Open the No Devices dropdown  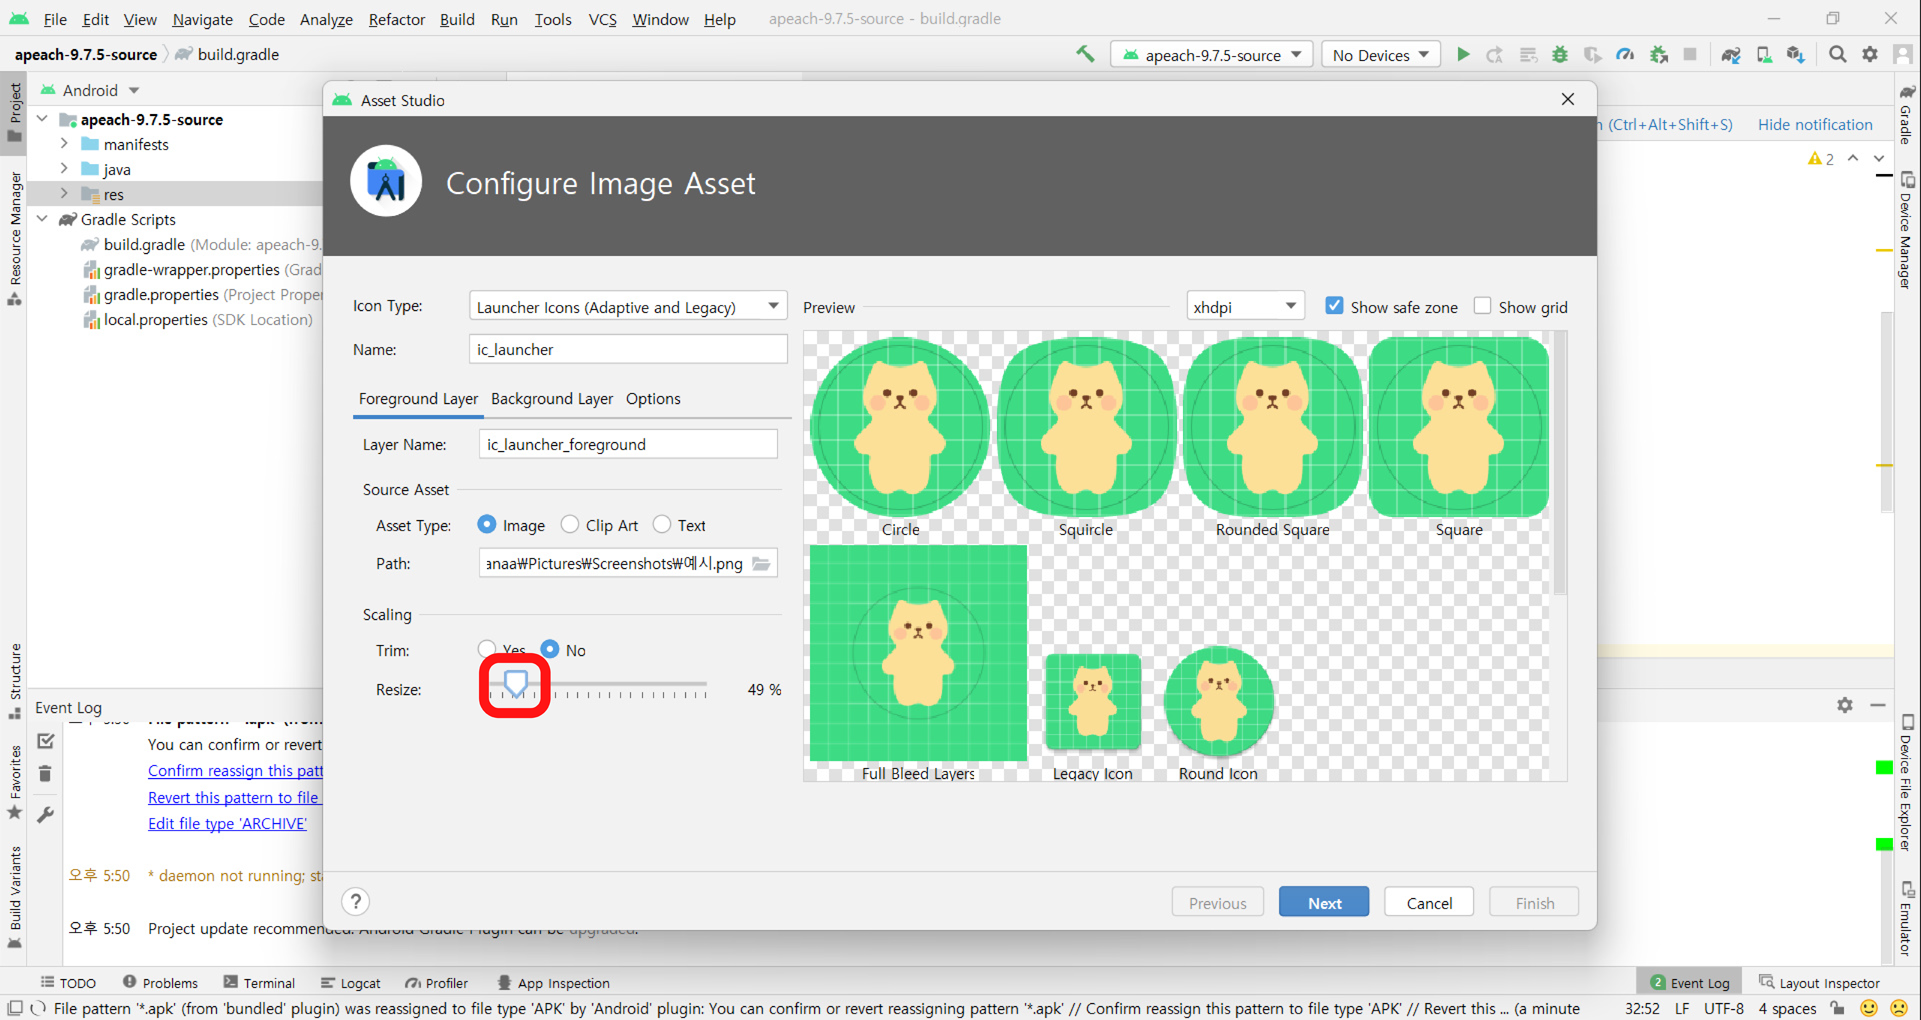(x=1381, y=55)
